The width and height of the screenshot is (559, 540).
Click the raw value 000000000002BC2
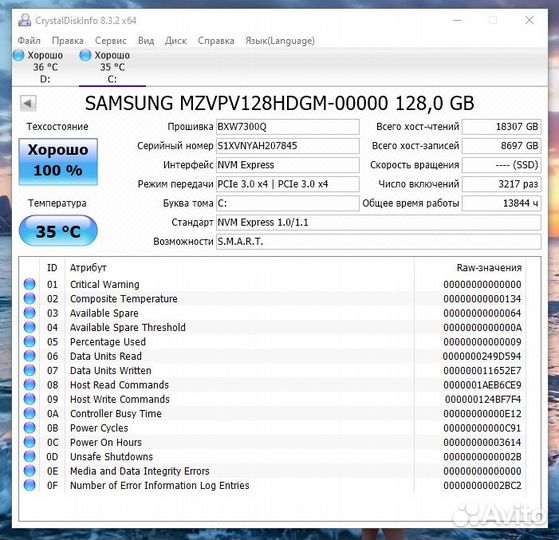482,485
